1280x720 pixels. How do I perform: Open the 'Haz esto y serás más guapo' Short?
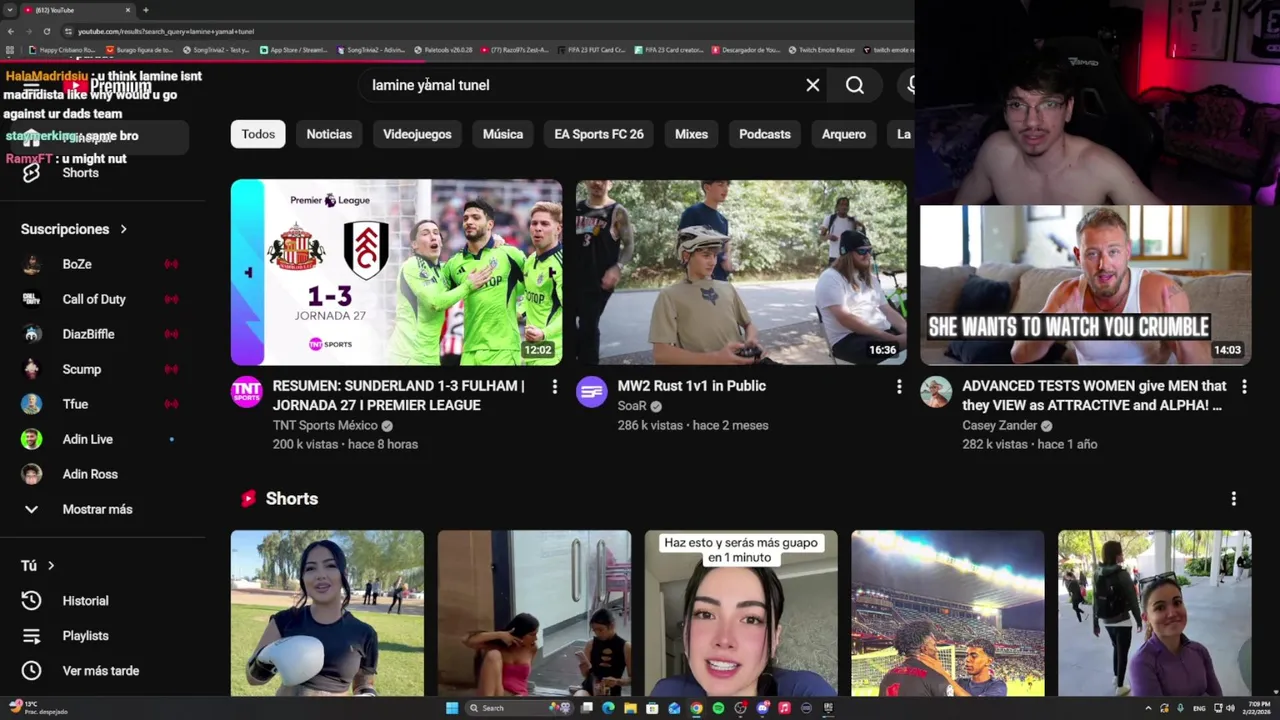click(741, 613)
